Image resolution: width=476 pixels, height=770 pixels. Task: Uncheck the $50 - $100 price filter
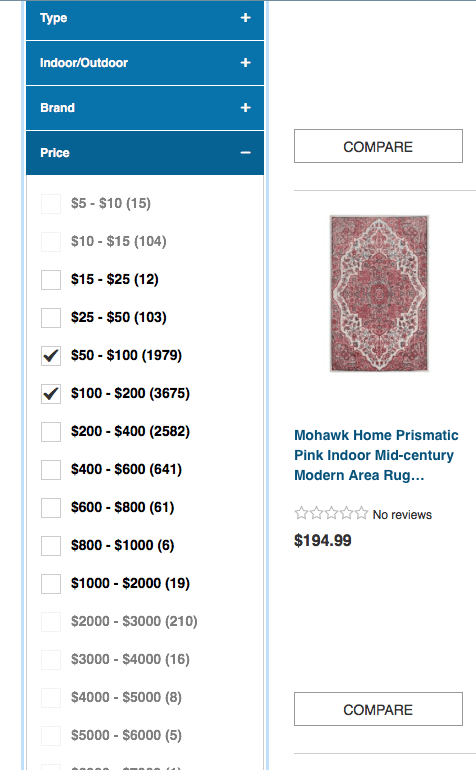coord(51,356)
